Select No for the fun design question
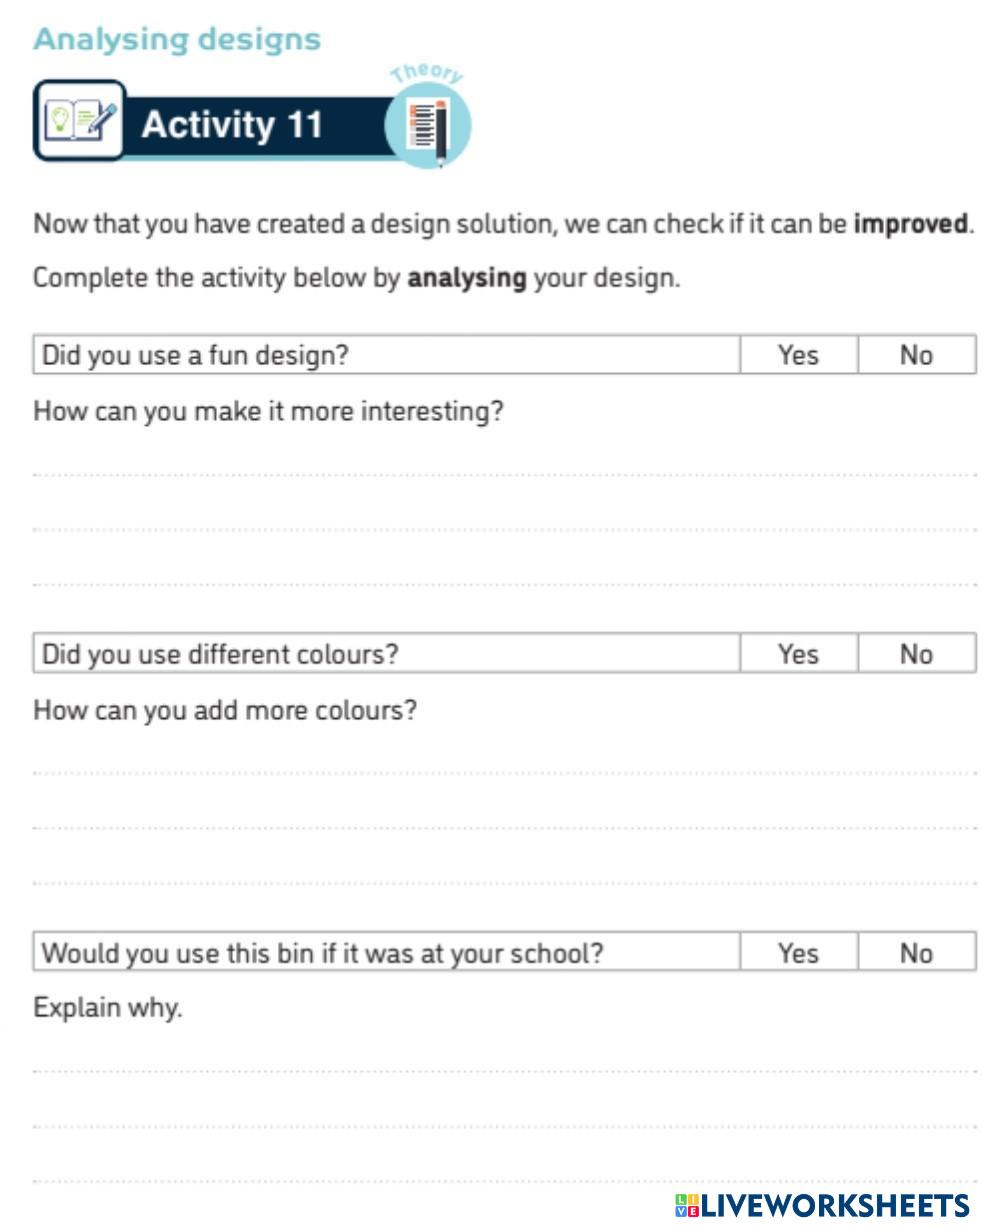982x1230 pixels. (916, 355)
